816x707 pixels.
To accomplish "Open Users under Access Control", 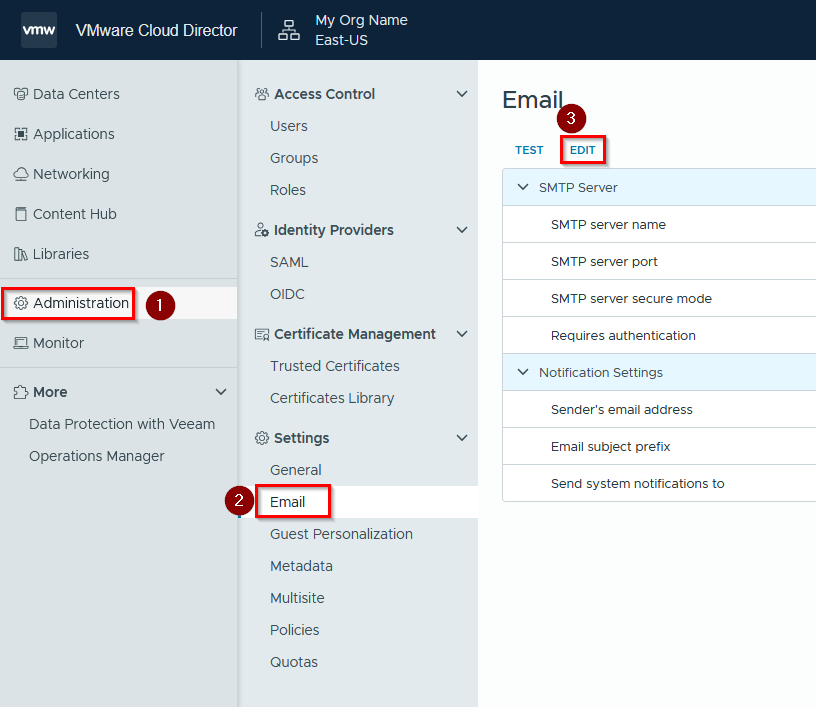I will [289, 126].
